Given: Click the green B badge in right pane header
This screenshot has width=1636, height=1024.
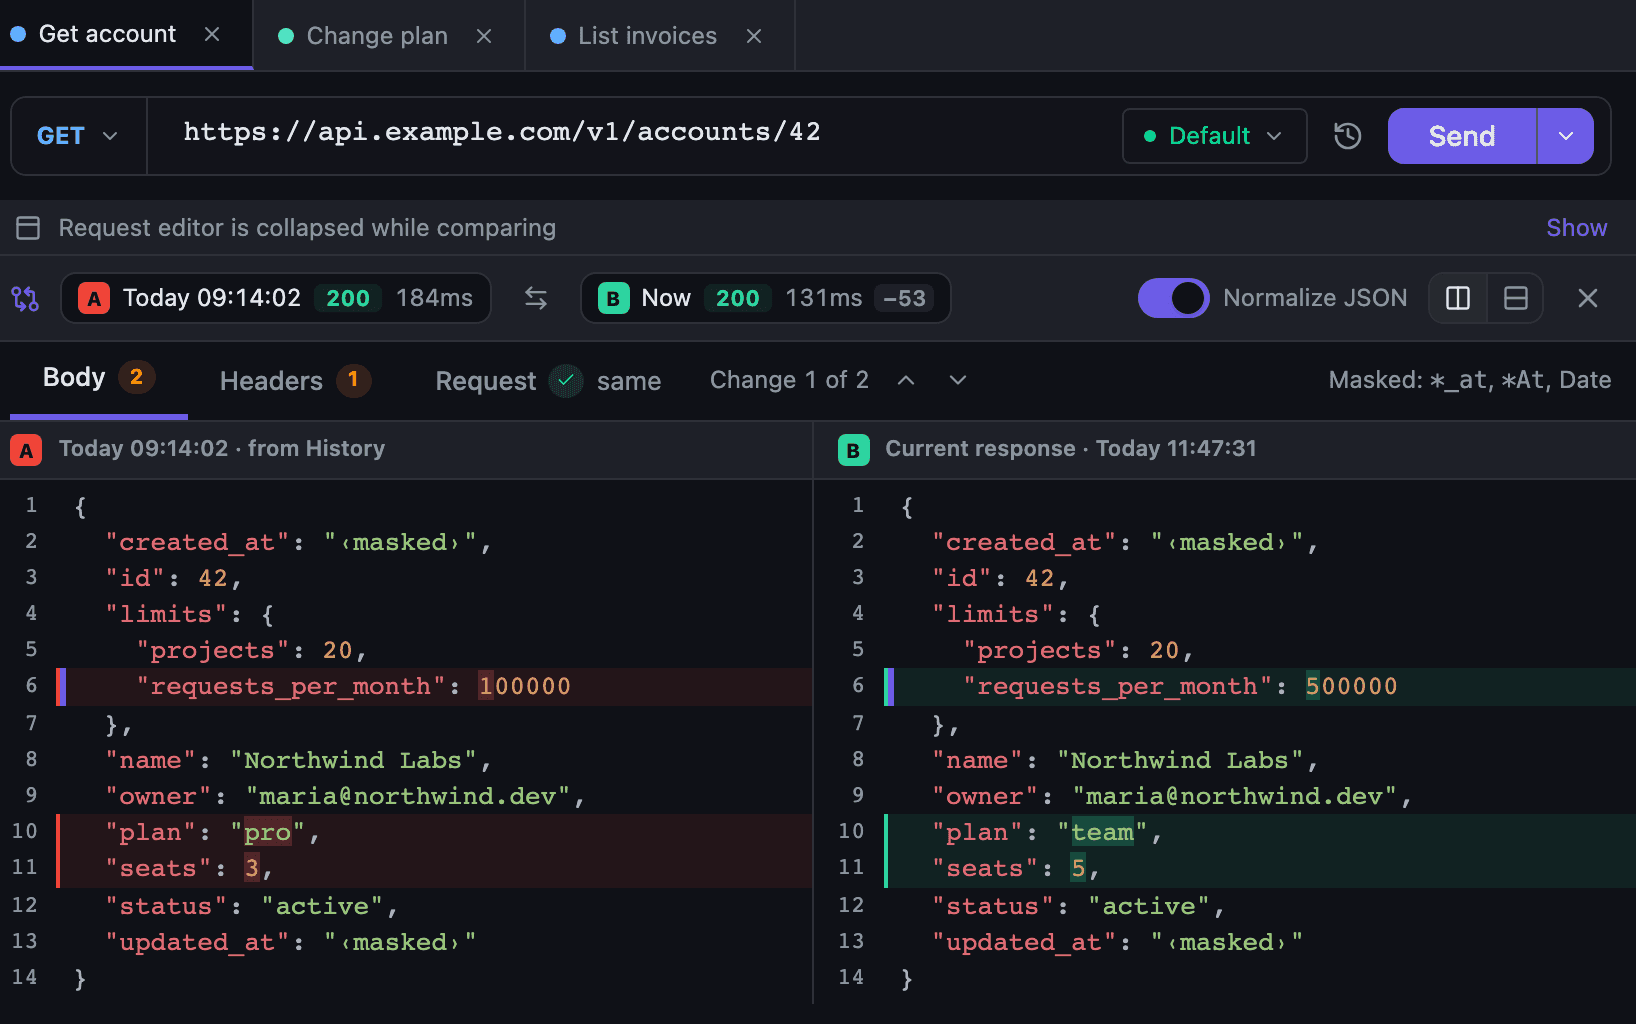Looking at the screenshot, I should point(853,450).
